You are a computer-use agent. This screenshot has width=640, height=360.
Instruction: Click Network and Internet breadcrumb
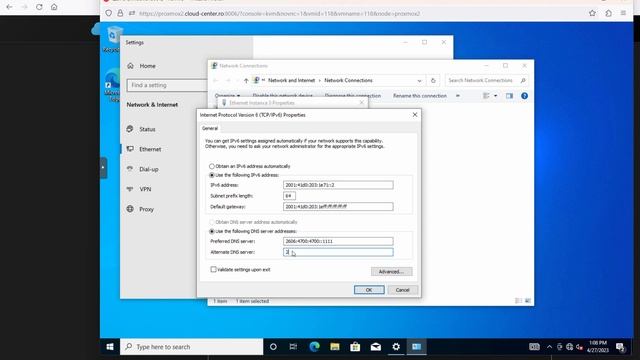291,80
